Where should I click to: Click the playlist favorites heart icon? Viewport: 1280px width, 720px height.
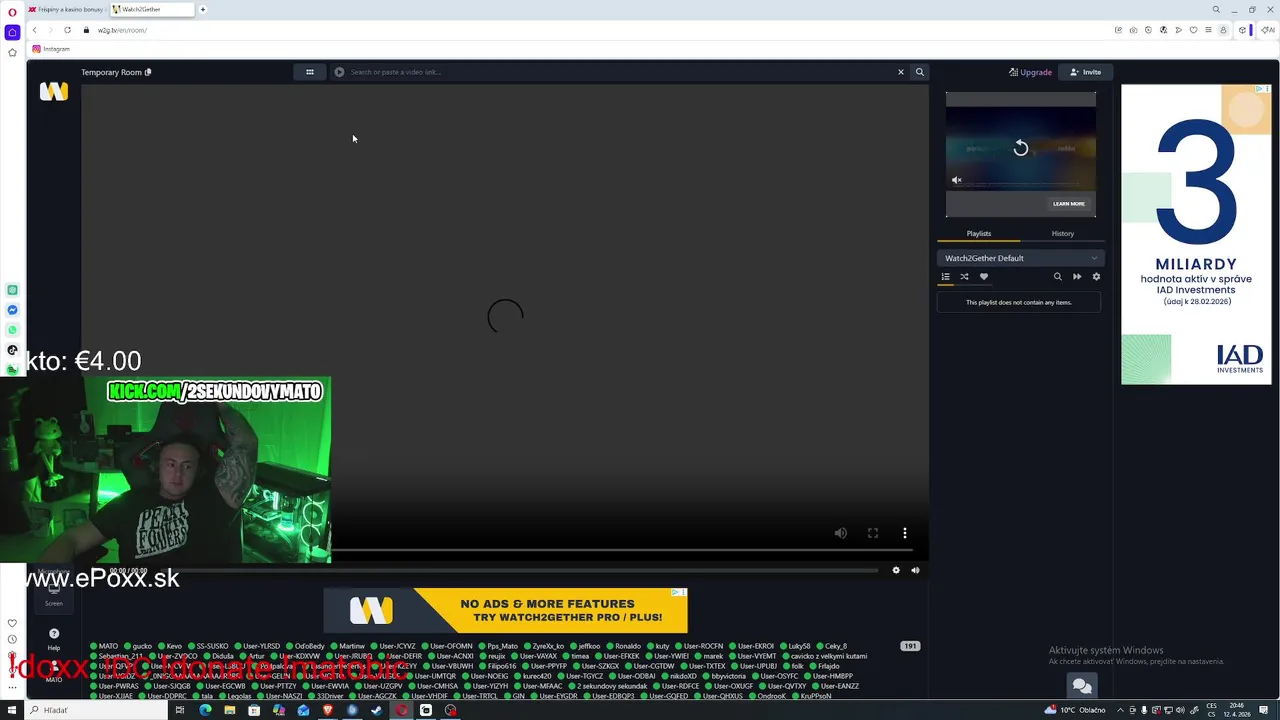tap(983, 277)
